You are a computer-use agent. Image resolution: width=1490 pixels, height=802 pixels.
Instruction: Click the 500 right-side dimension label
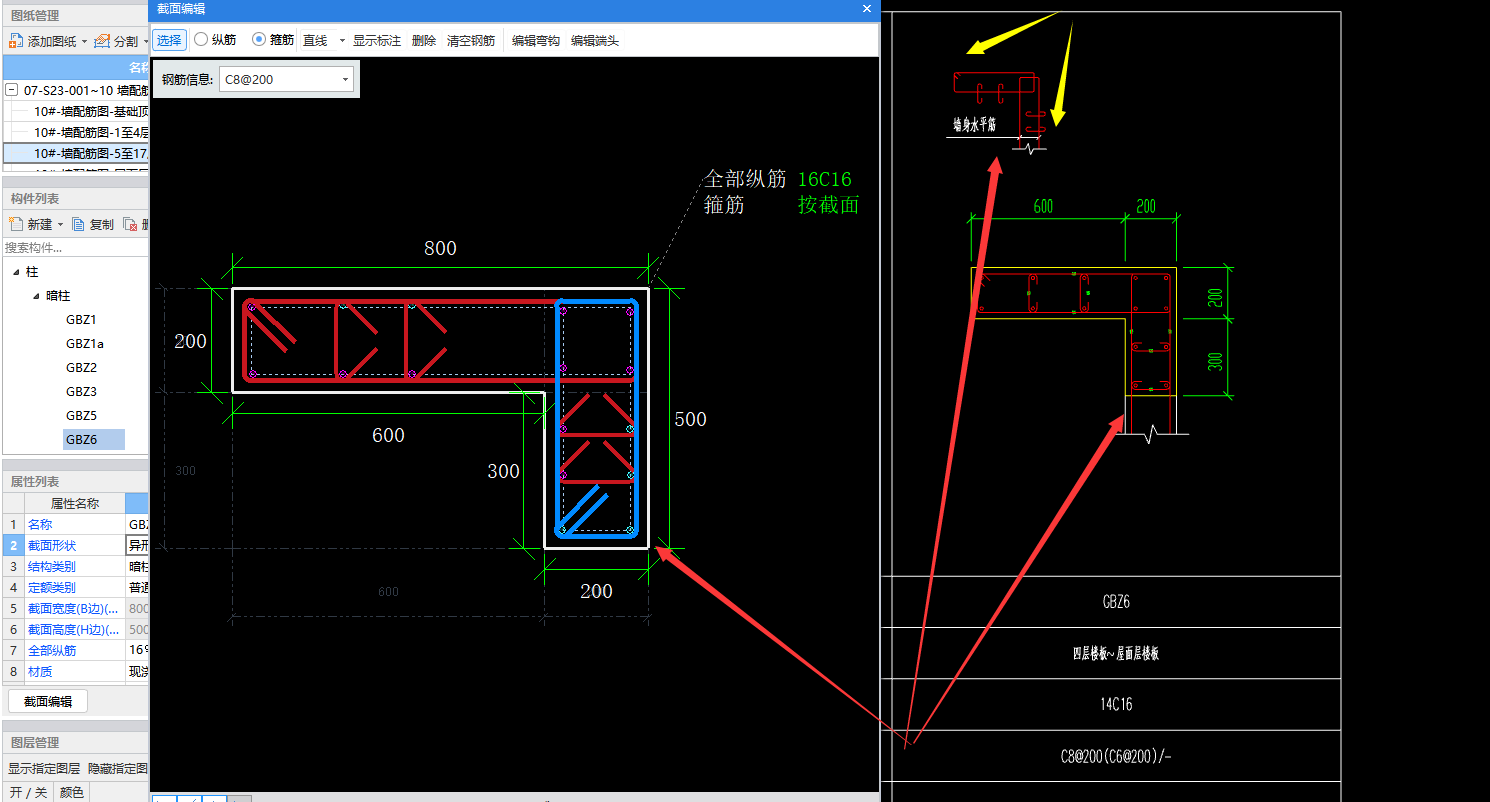690,419
